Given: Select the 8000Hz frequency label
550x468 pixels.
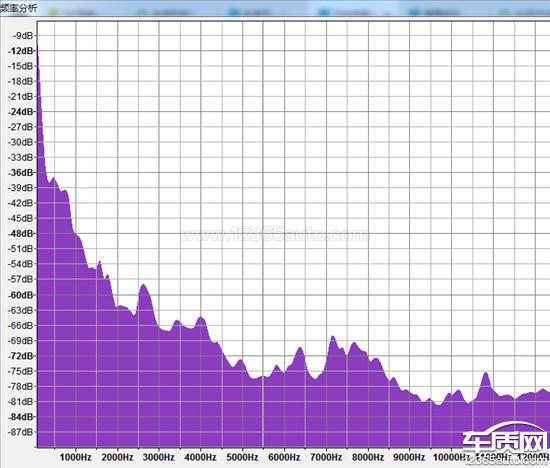Looking at the screenshot, I should pyautogui.click(x=368, y=457).
